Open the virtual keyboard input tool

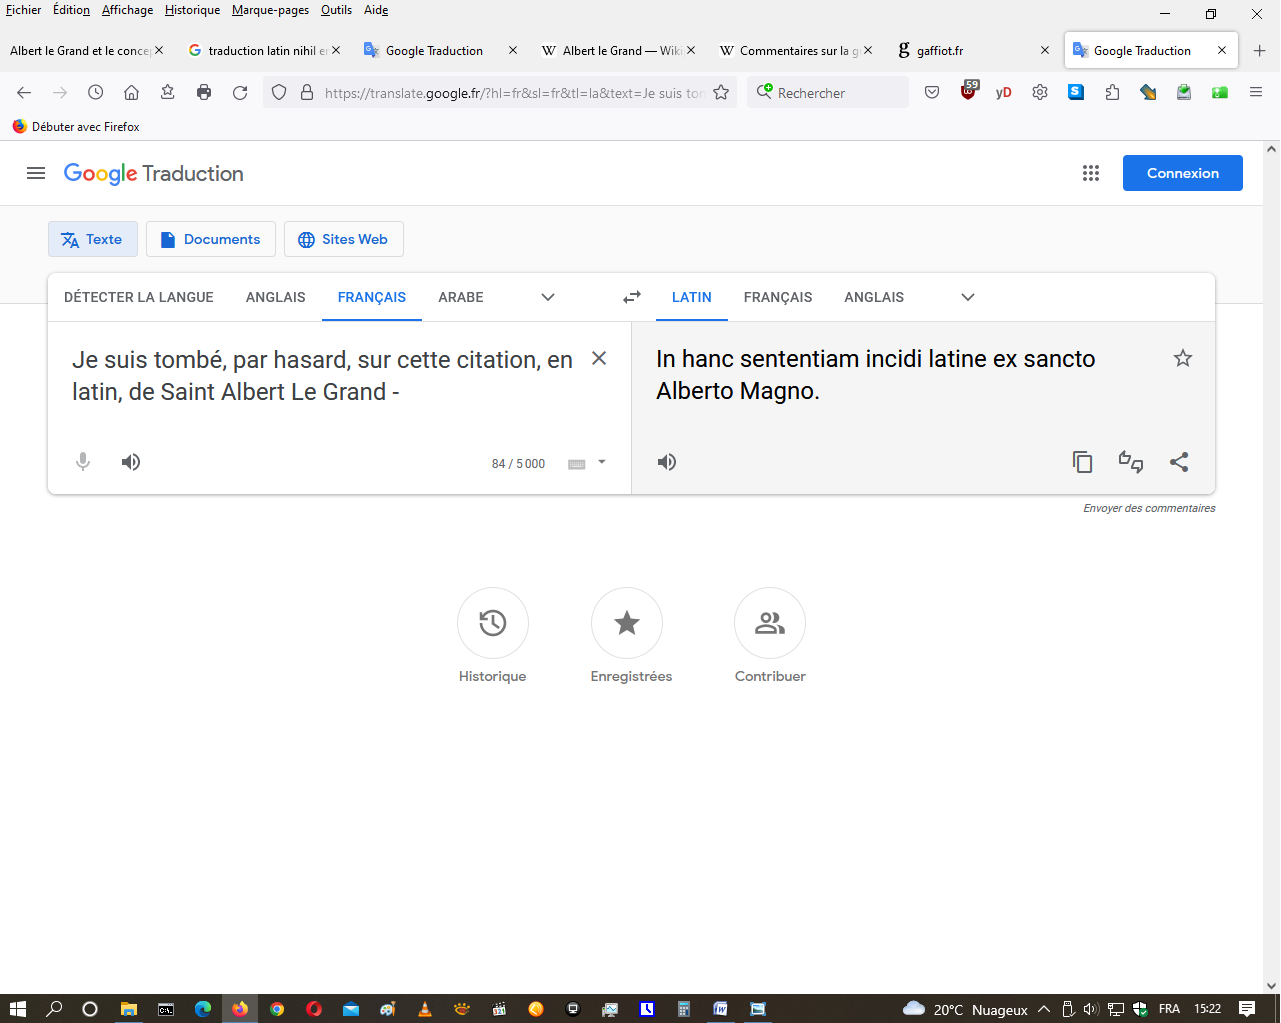pos(577,464)
